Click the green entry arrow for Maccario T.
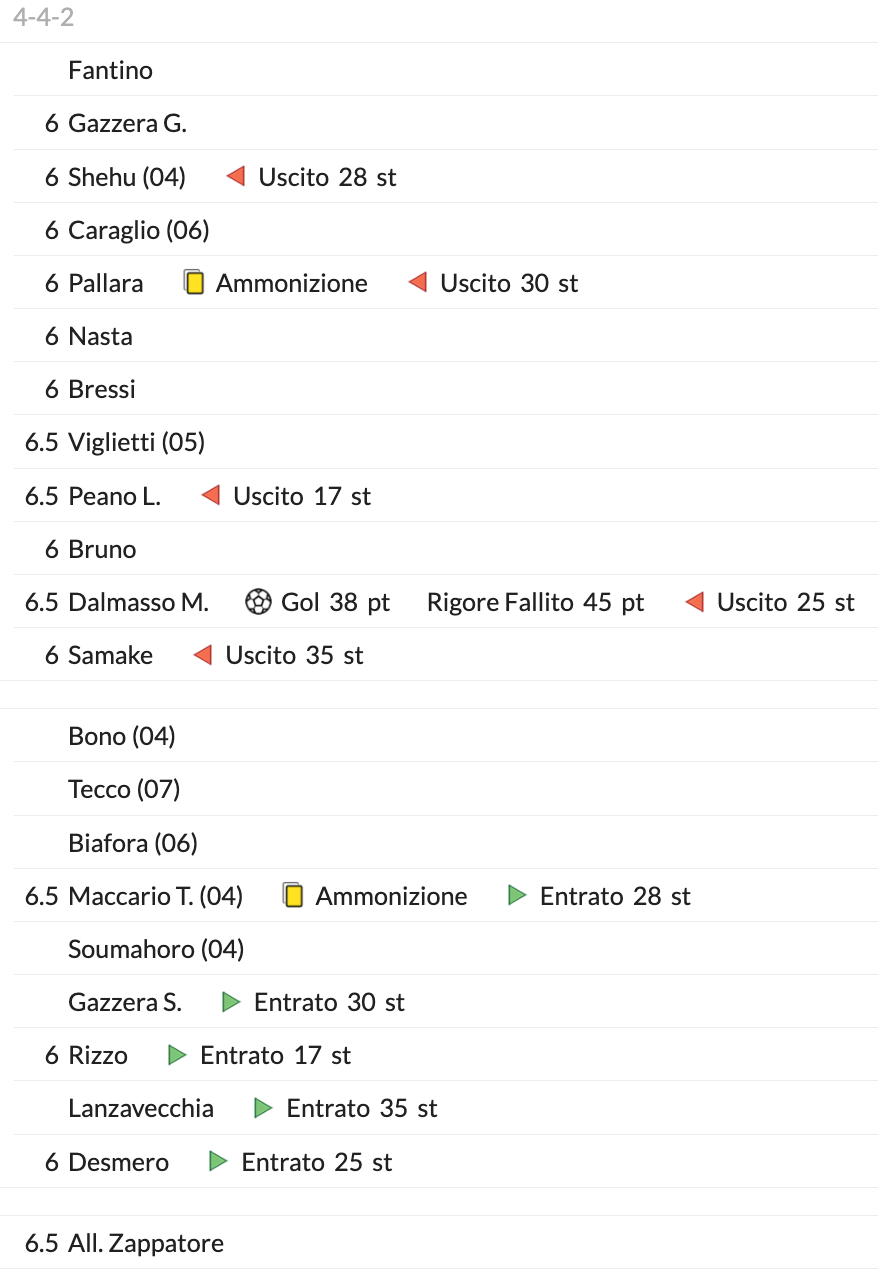 [517, 896]
